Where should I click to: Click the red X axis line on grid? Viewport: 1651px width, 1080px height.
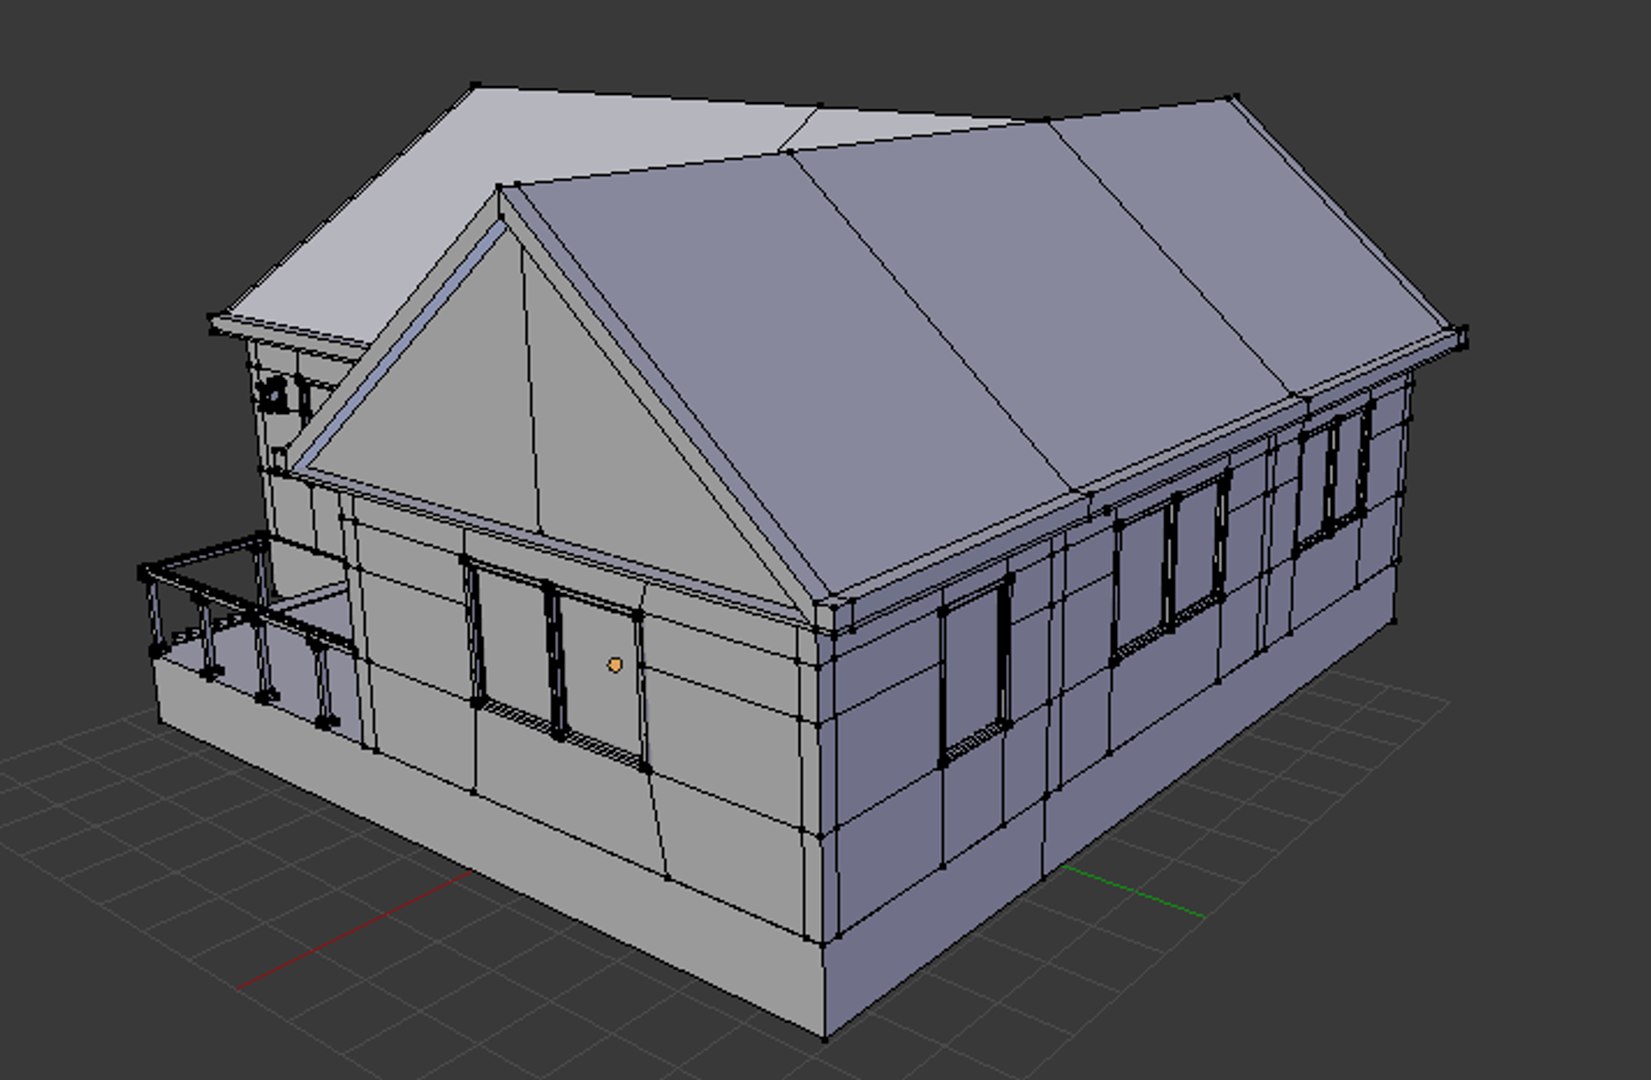356,929
